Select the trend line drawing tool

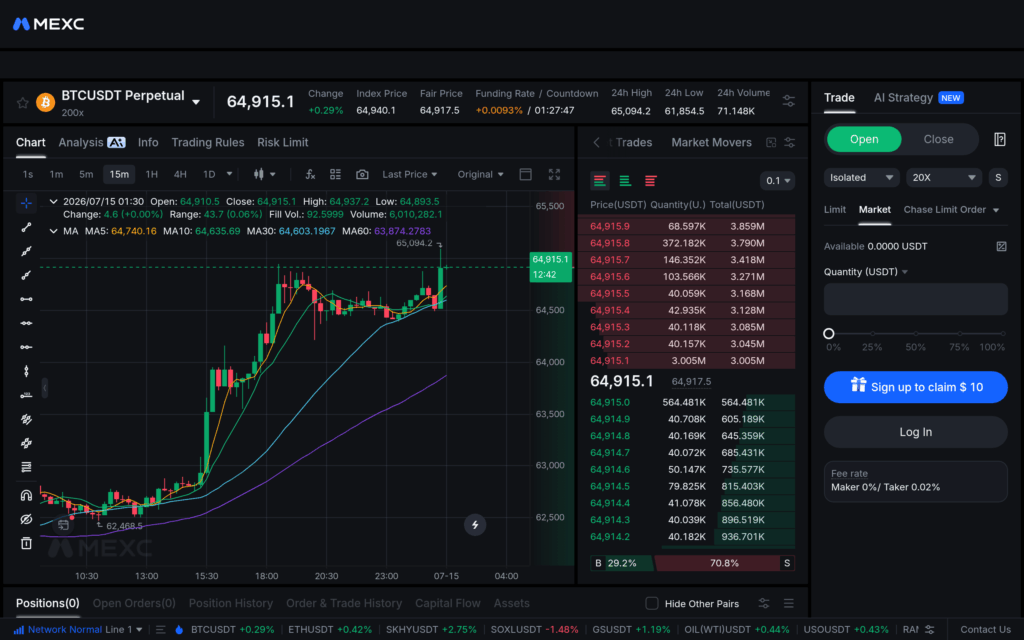(26, 227)
